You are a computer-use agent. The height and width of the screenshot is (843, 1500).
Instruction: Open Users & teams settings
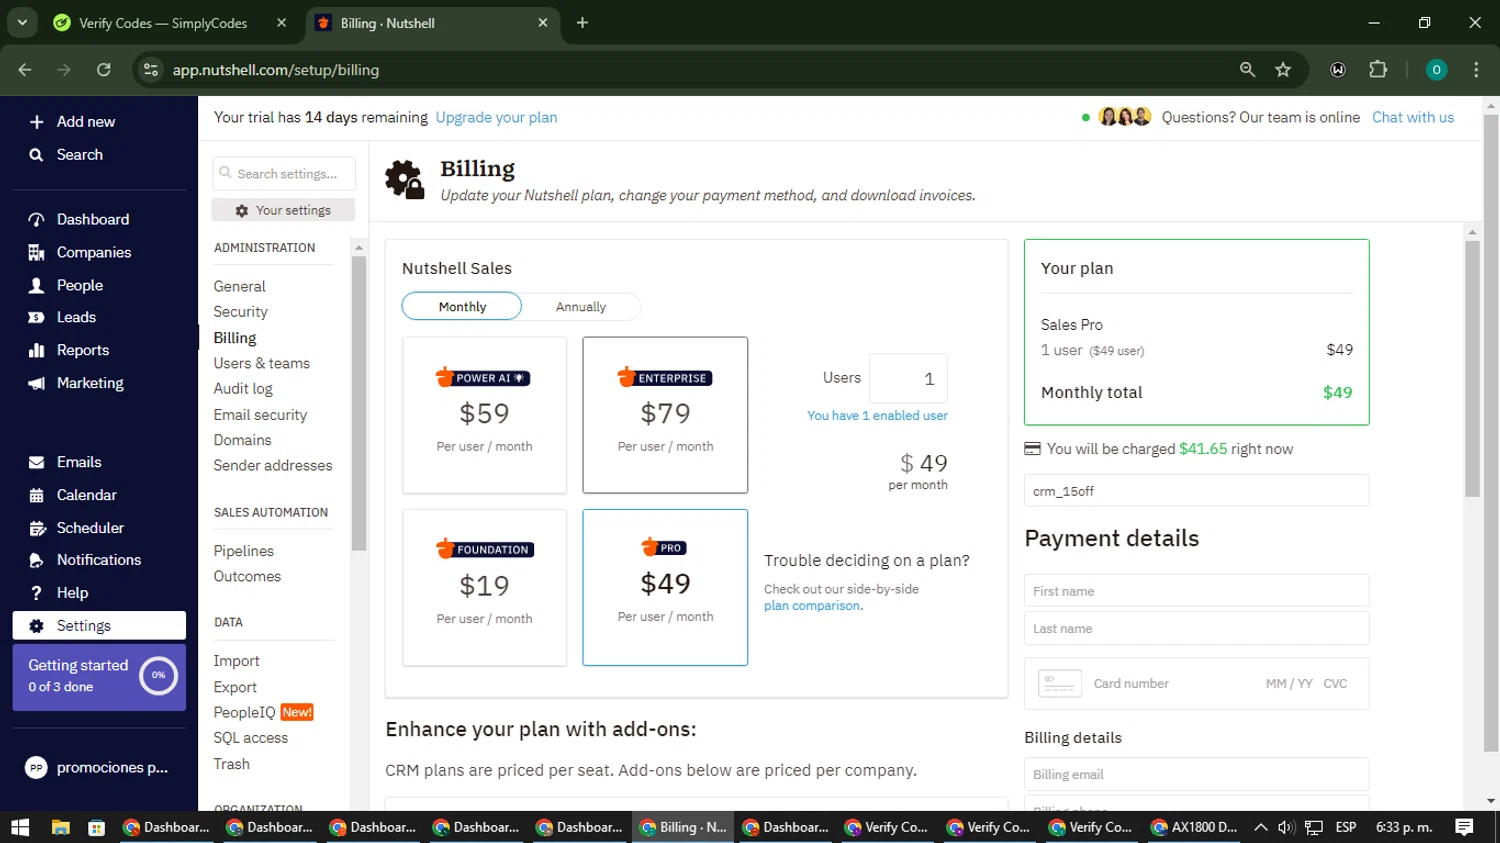point(261,363)
